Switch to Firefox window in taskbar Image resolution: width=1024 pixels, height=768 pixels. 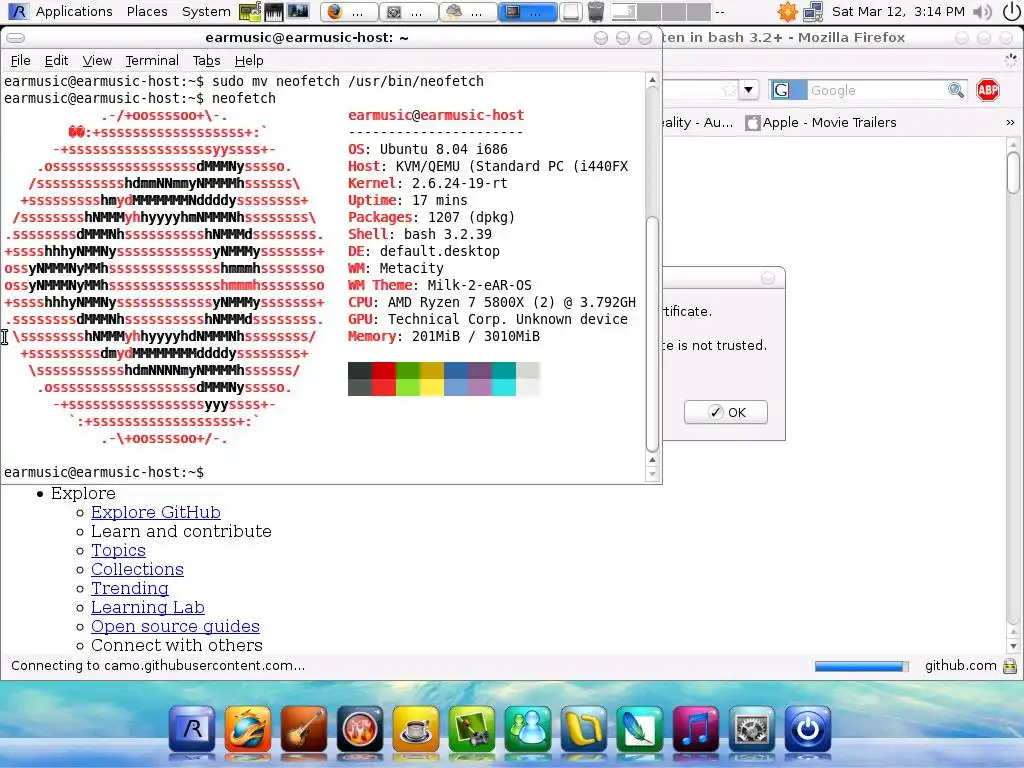point(349,12)
